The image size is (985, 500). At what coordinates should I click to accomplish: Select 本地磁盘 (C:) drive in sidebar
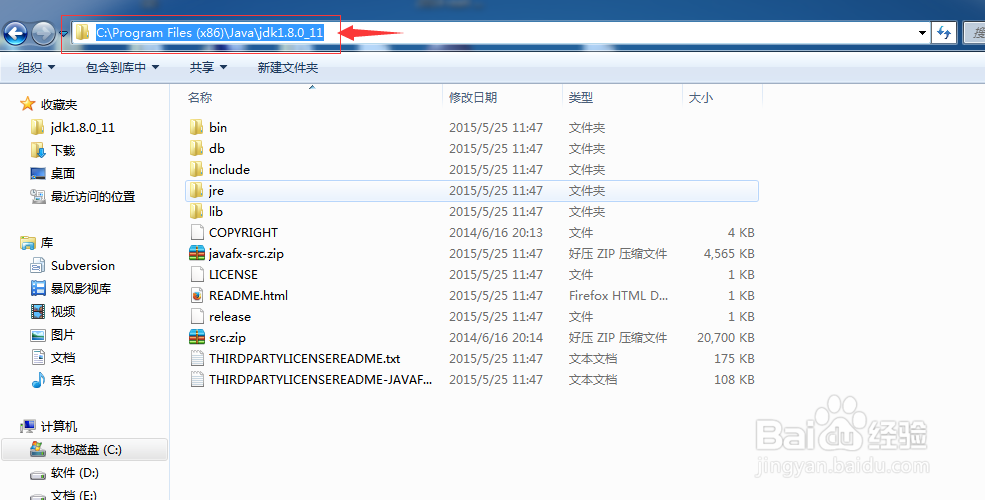click(86, 450)
